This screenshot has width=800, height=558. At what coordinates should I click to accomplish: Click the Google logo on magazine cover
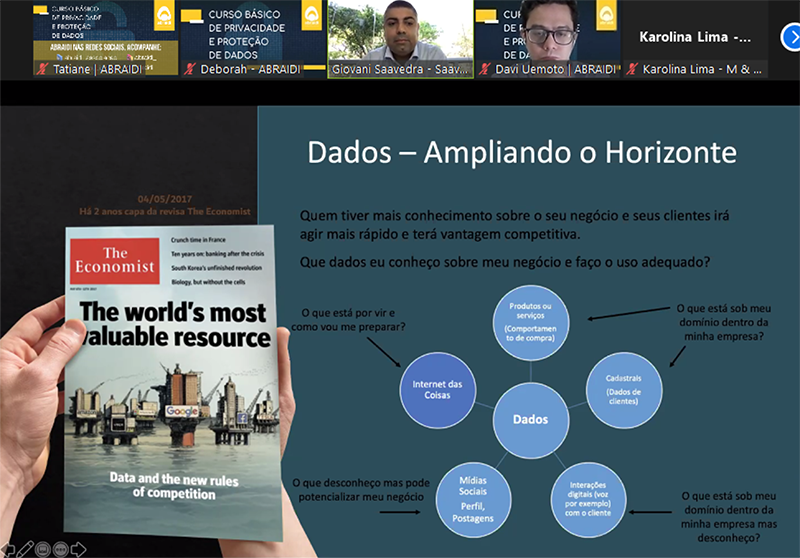(182, 411)
